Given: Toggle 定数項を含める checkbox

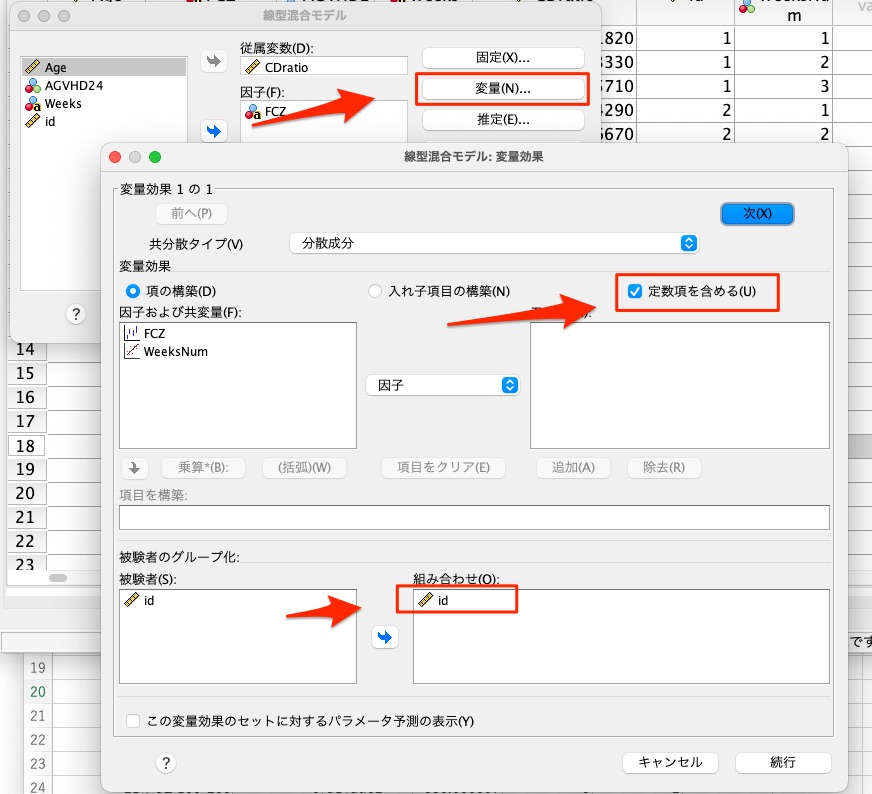Looking at the screenshot, I should pos(634,292).
